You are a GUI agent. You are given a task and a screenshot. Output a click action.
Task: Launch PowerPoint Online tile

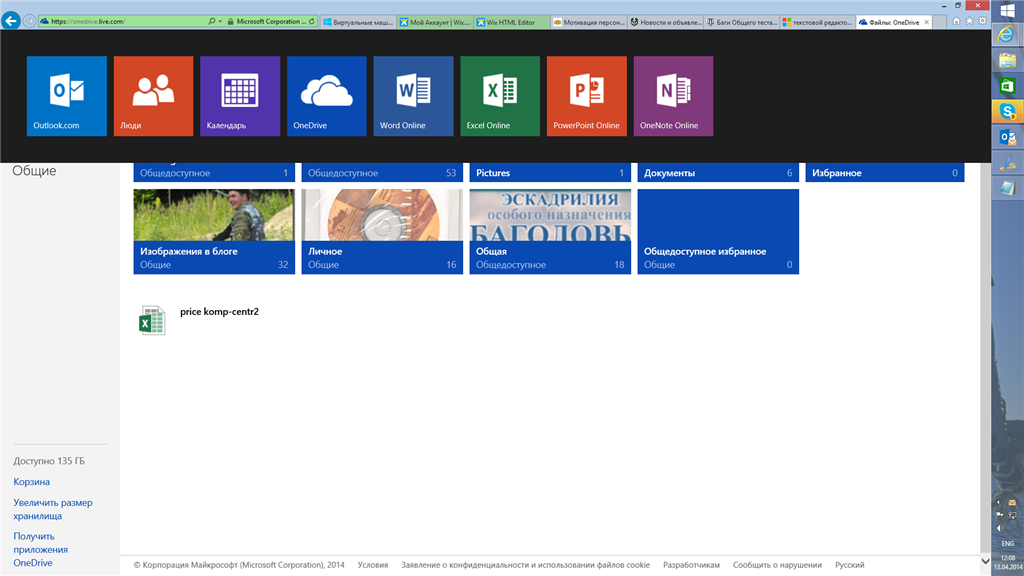click(x=586, y=96)
